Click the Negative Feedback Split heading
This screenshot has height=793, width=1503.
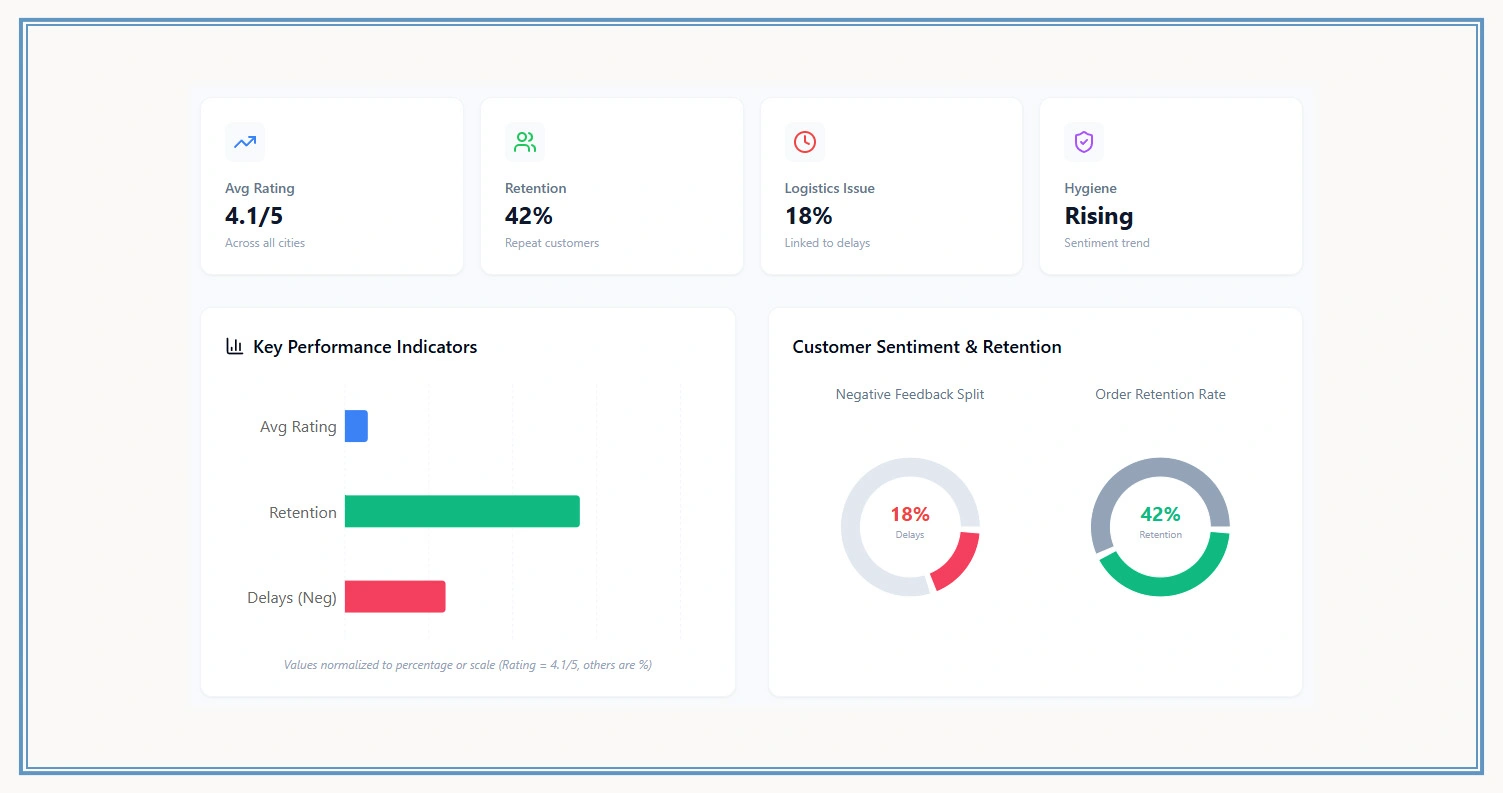click(x=909, y=394)
